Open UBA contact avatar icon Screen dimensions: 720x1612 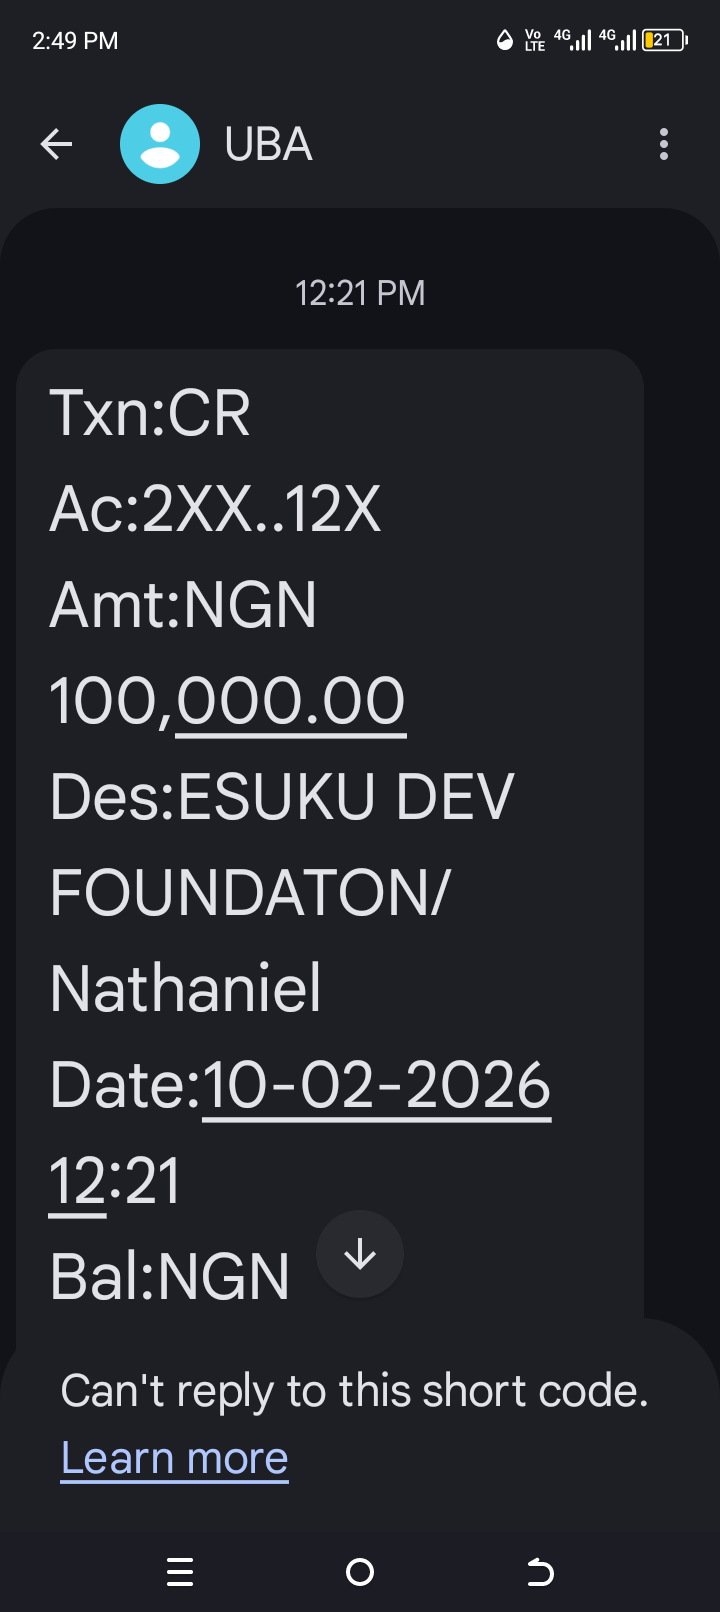coord(160,145)
